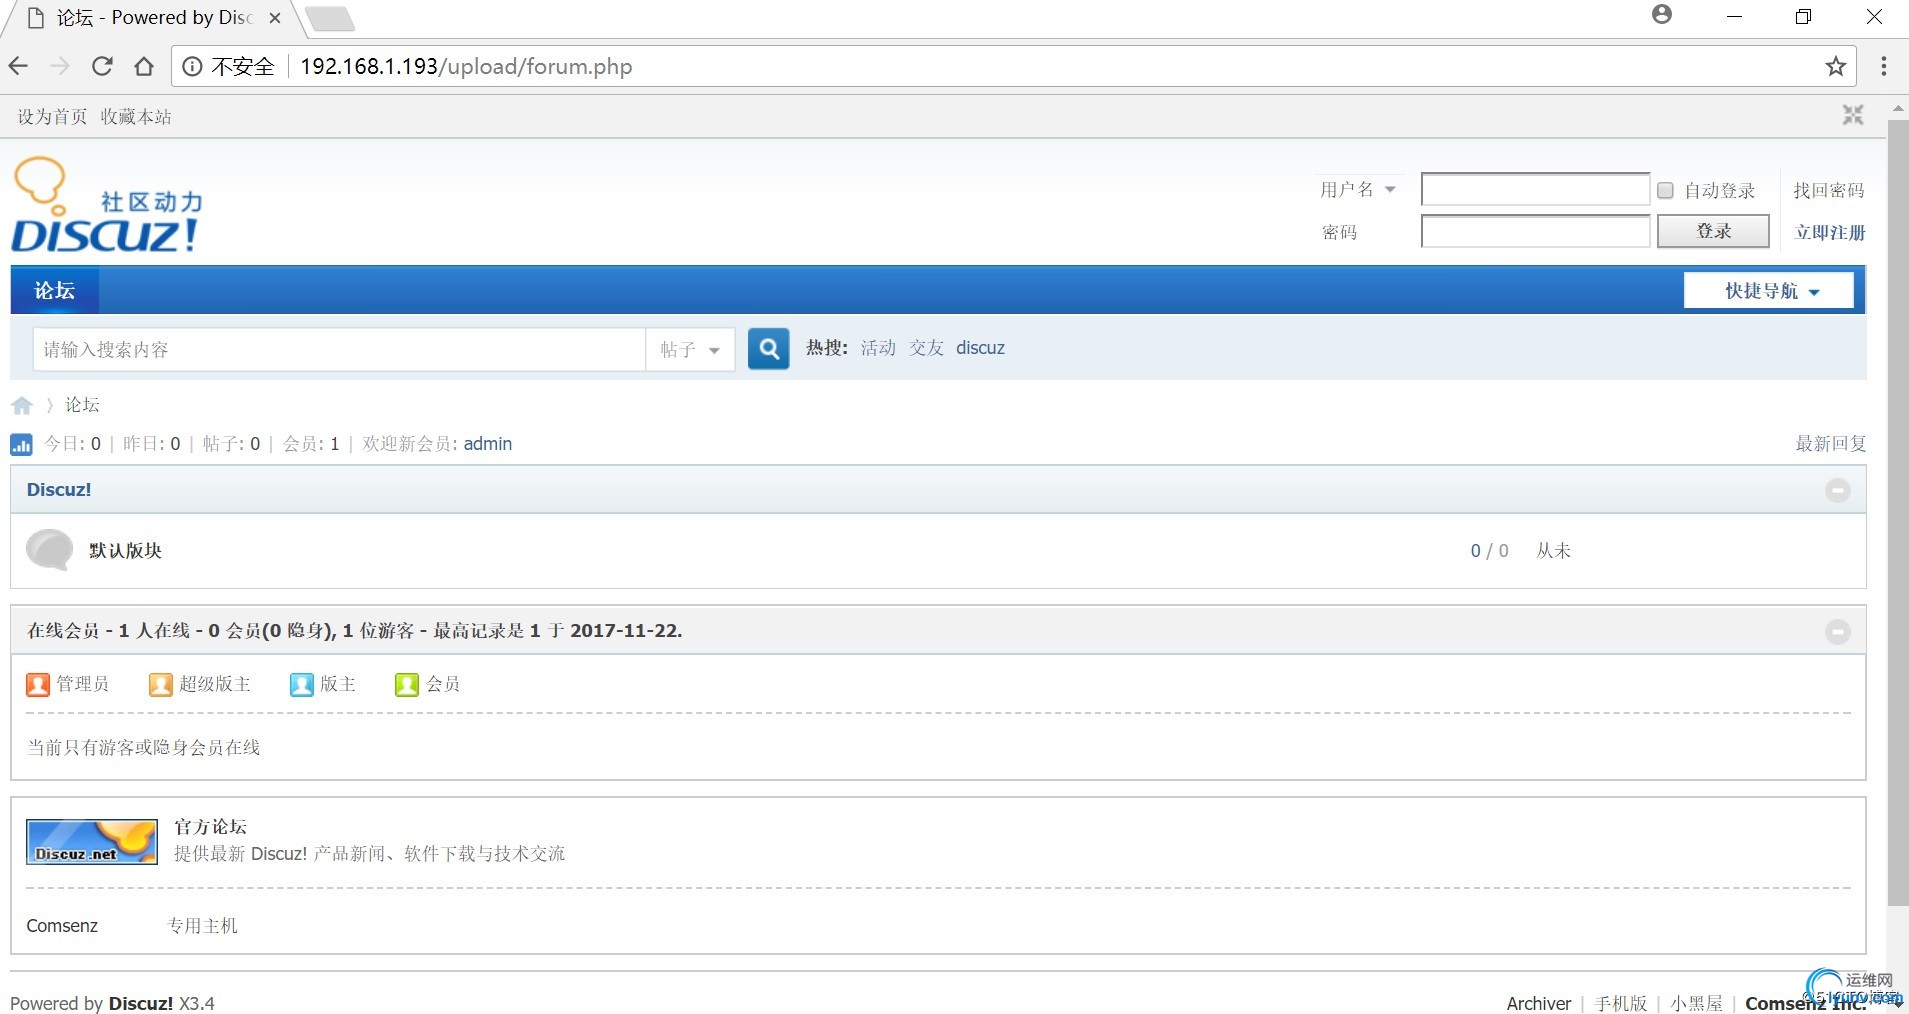
Task: Click the Discuz! 社区动力 logo
Action: (106, 205)
